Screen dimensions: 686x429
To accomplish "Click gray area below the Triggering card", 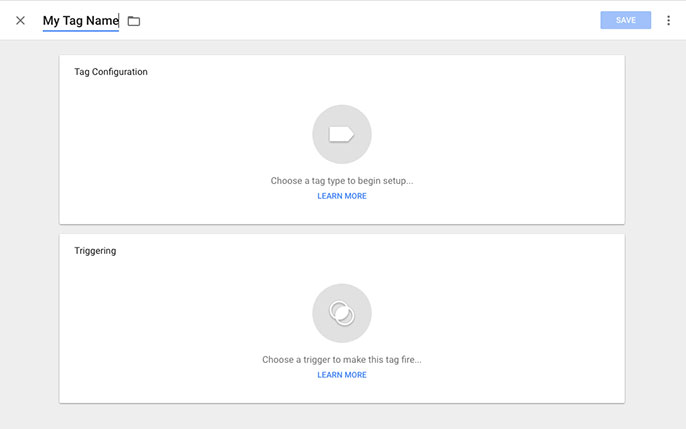I will click(x=342, y=417).
